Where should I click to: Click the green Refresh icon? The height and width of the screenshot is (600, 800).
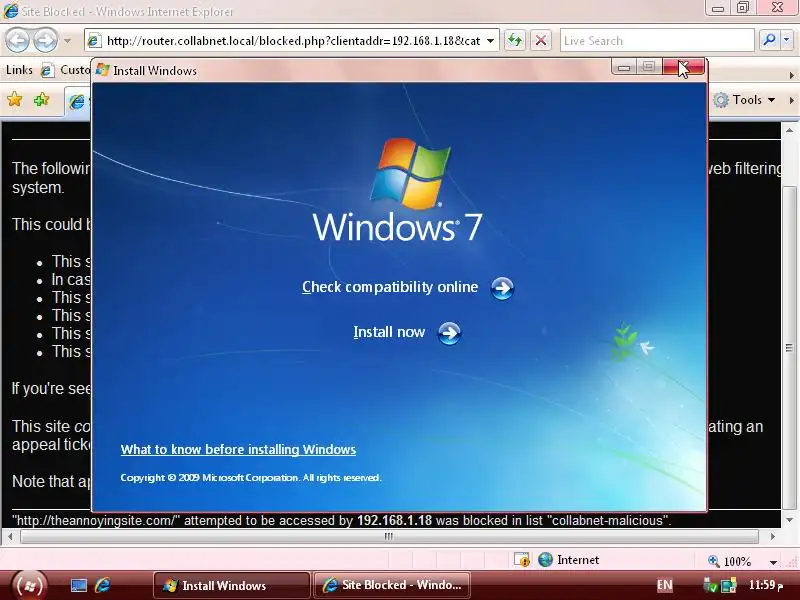coord(515,40)
